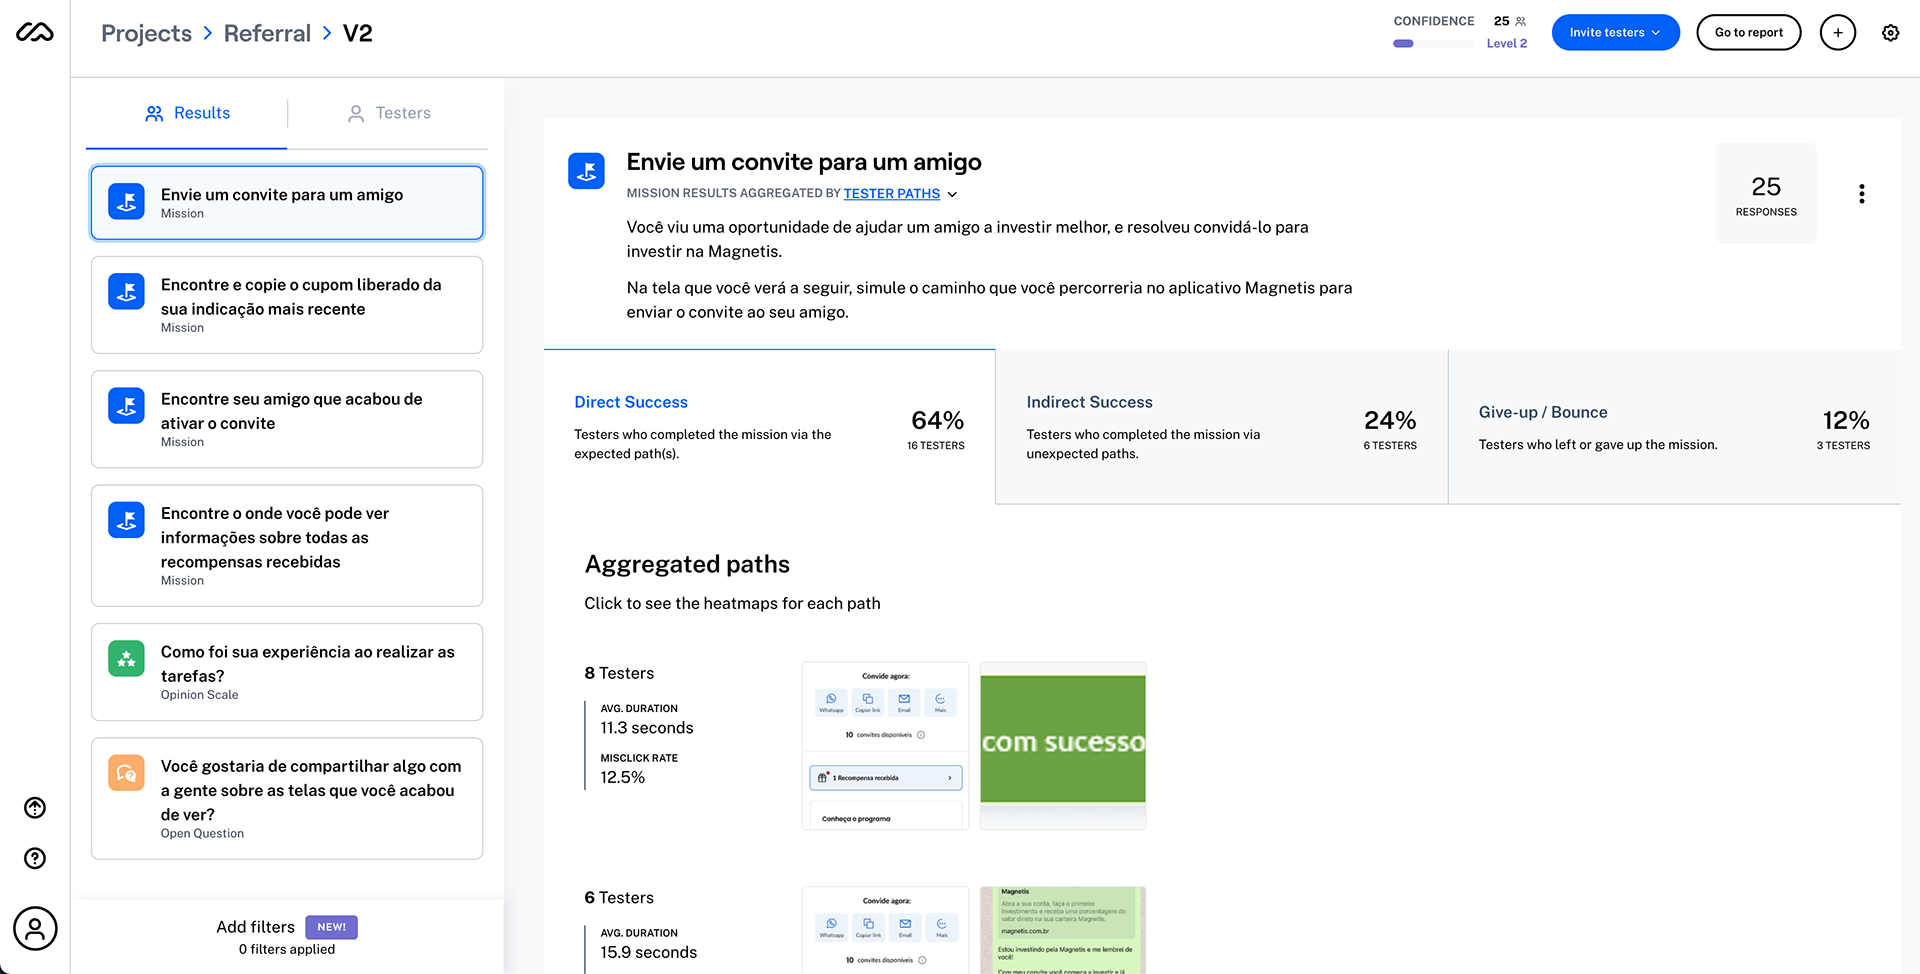Click the 25 Responses counter box
Image resolution: width=1920 pixels, height=974 pixels.
click(1766, 193)
